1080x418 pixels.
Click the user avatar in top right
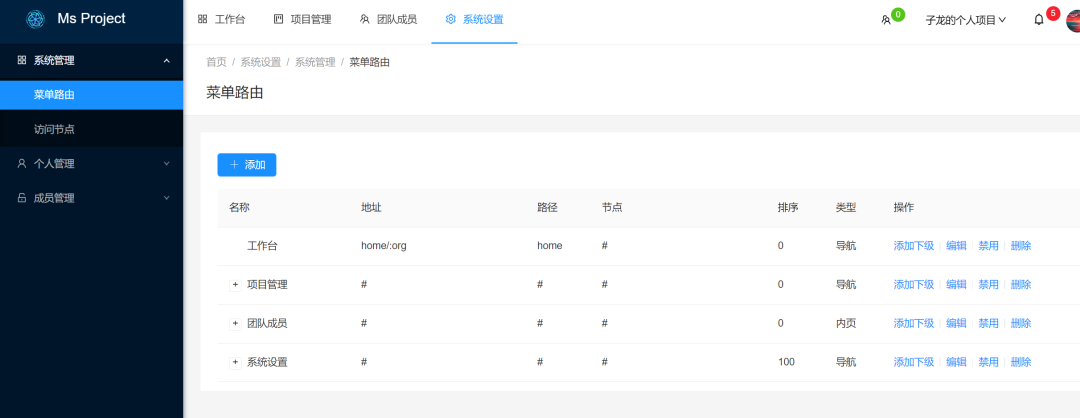pyautogui.click(x=1072, y=20)
